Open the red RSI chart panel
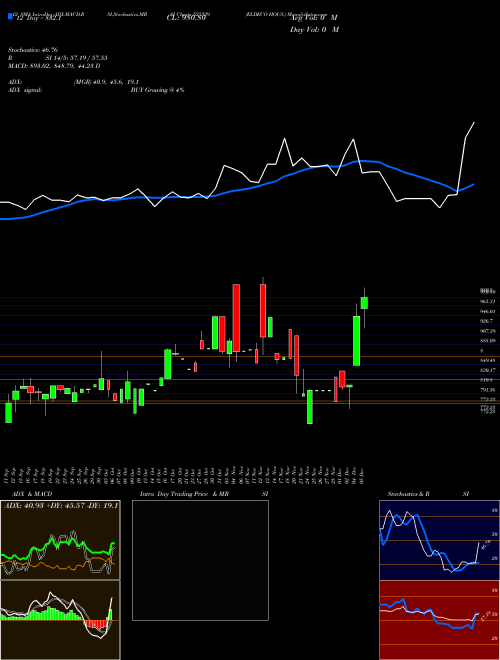This screenshot has width=500, height=660. click(x=439, y=620)
